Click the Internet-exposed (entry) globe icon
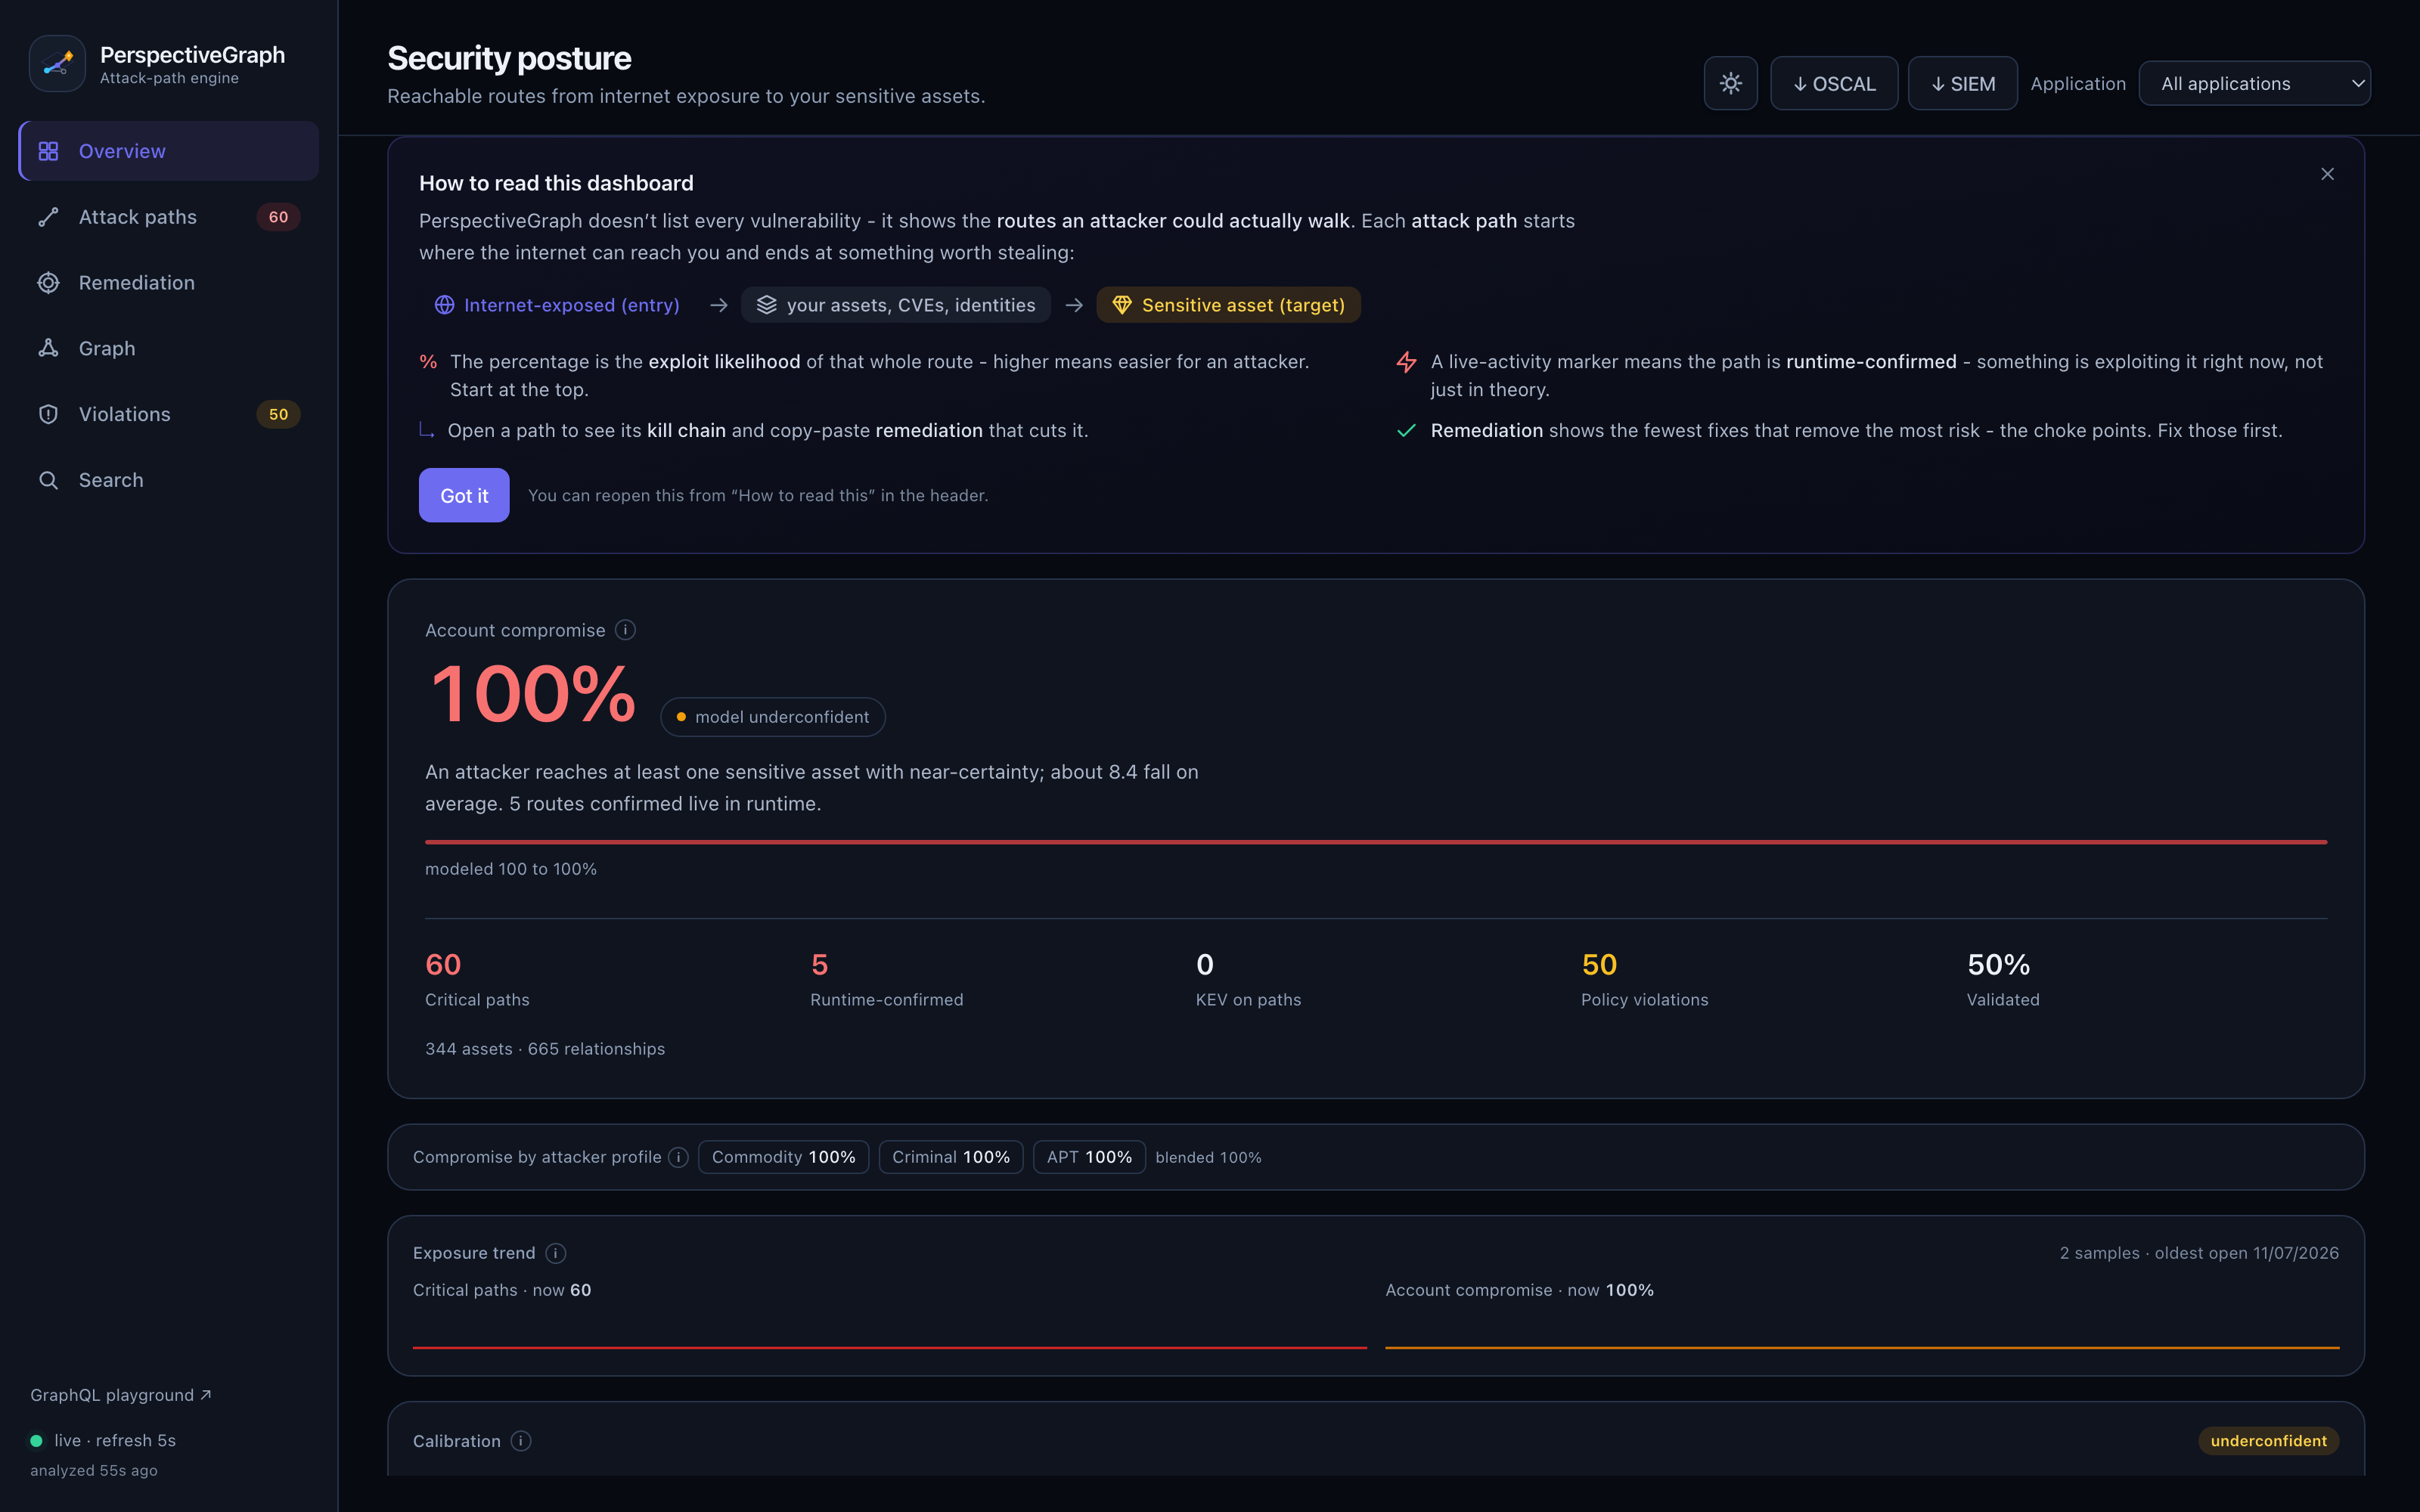The width and height of the screenshot is (2420, 1512). (x=444, y=305)
